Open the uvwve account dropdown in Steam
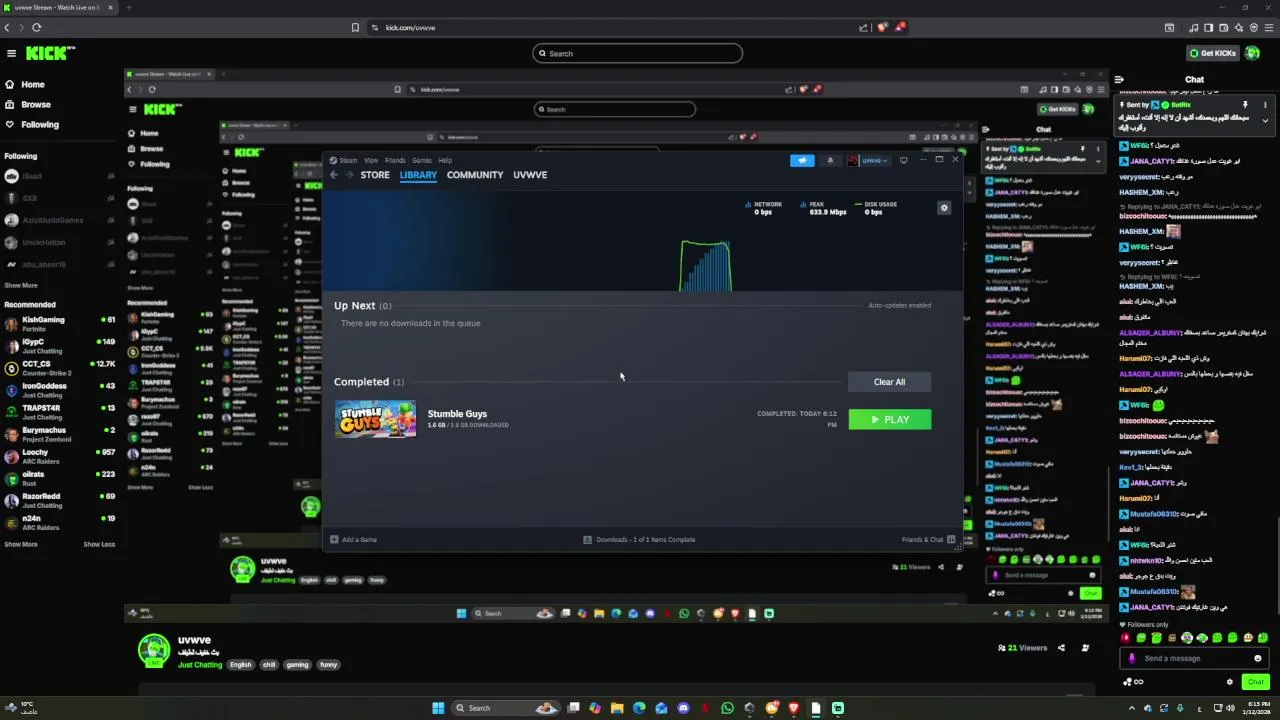The height and width of the screenshot is (720, 1280). point(868,160)
